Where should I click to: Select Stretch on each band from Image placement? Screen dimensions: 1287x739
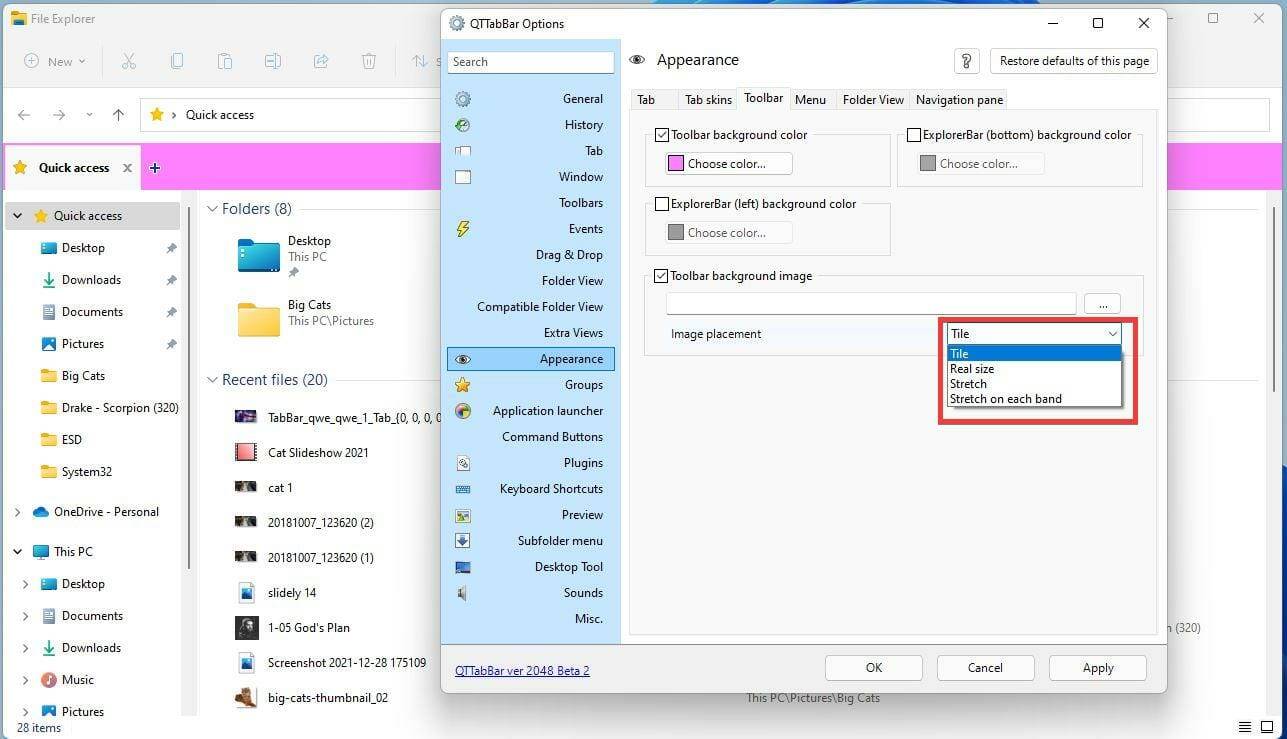tap(1006, 398)
